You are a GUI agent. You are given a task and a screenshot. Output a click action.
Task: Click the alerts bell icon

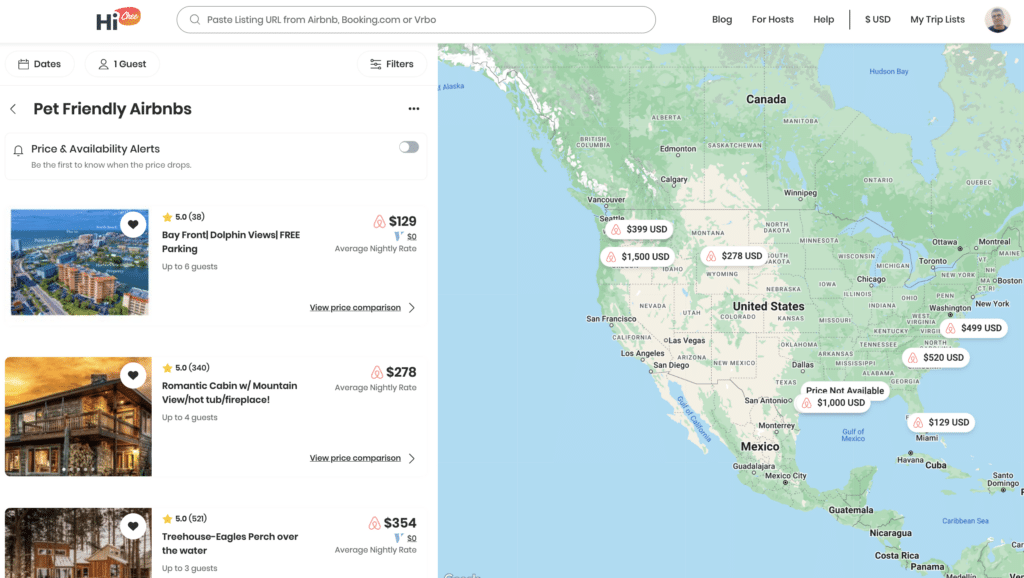[x=17, y=148]
